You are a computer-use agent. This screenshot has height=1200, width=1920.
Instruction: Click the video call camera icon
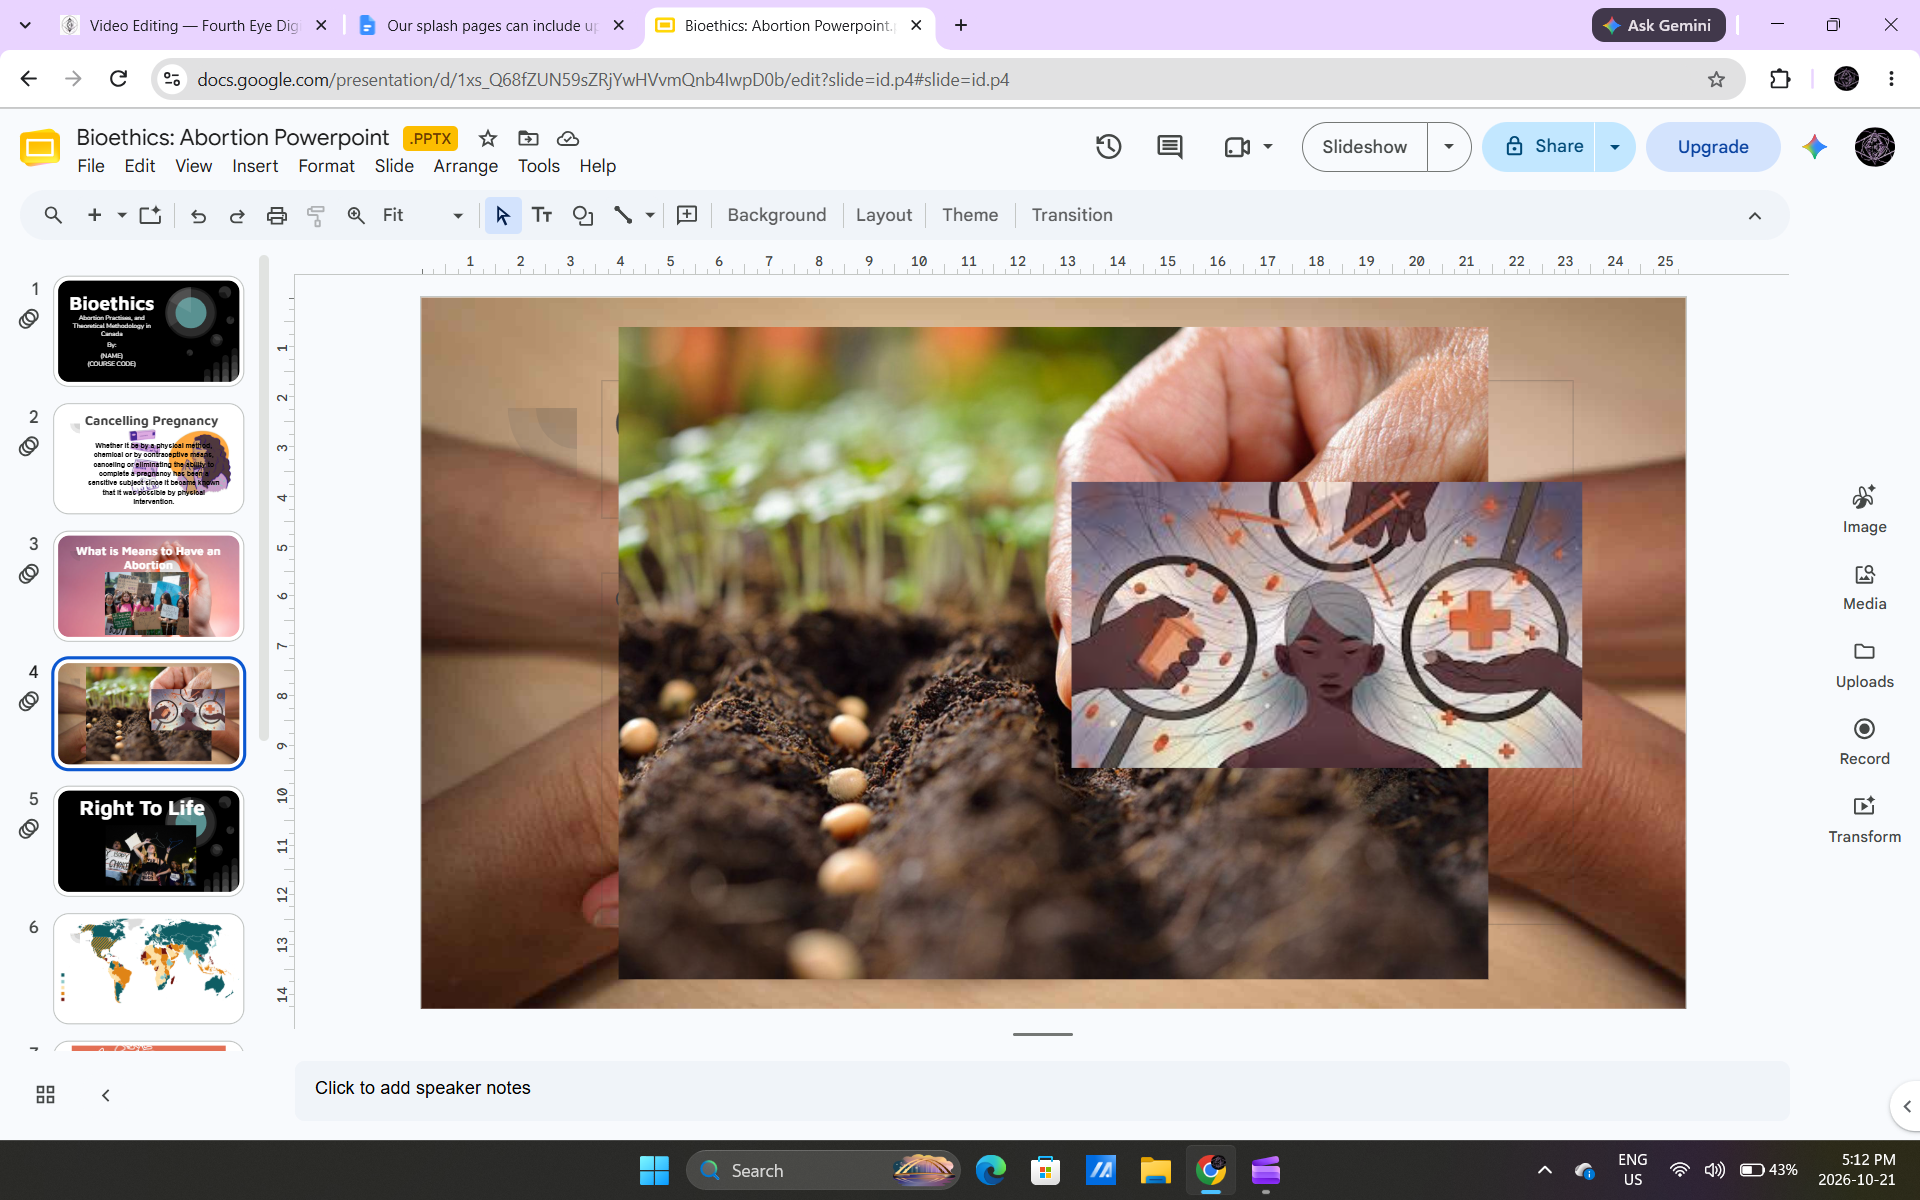click(x=1238, y=147)
